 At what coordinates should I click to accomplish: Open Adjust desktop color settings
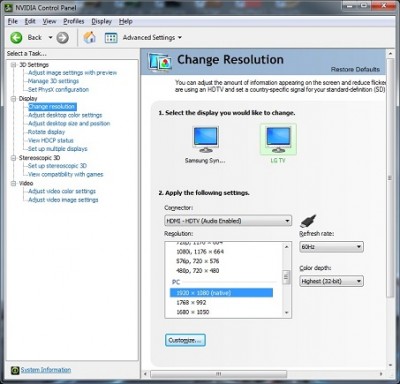(65, 115)
